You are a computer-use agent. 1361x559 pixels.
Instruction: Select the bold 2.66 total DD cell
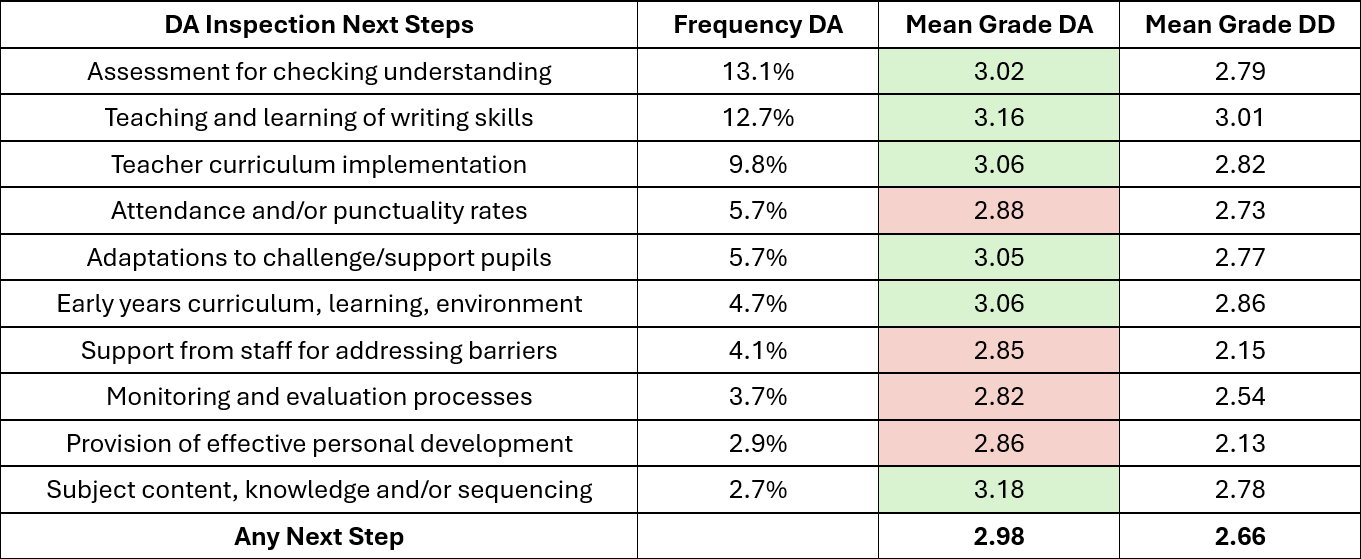(1239, 536)
